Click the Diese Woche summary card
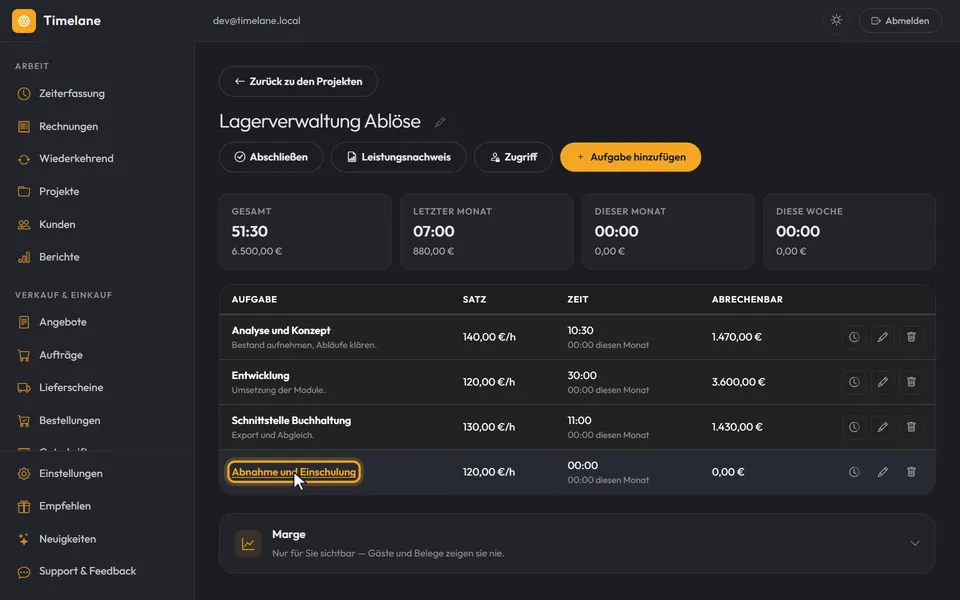Screen dimensions: 960x600 [849, 231]
